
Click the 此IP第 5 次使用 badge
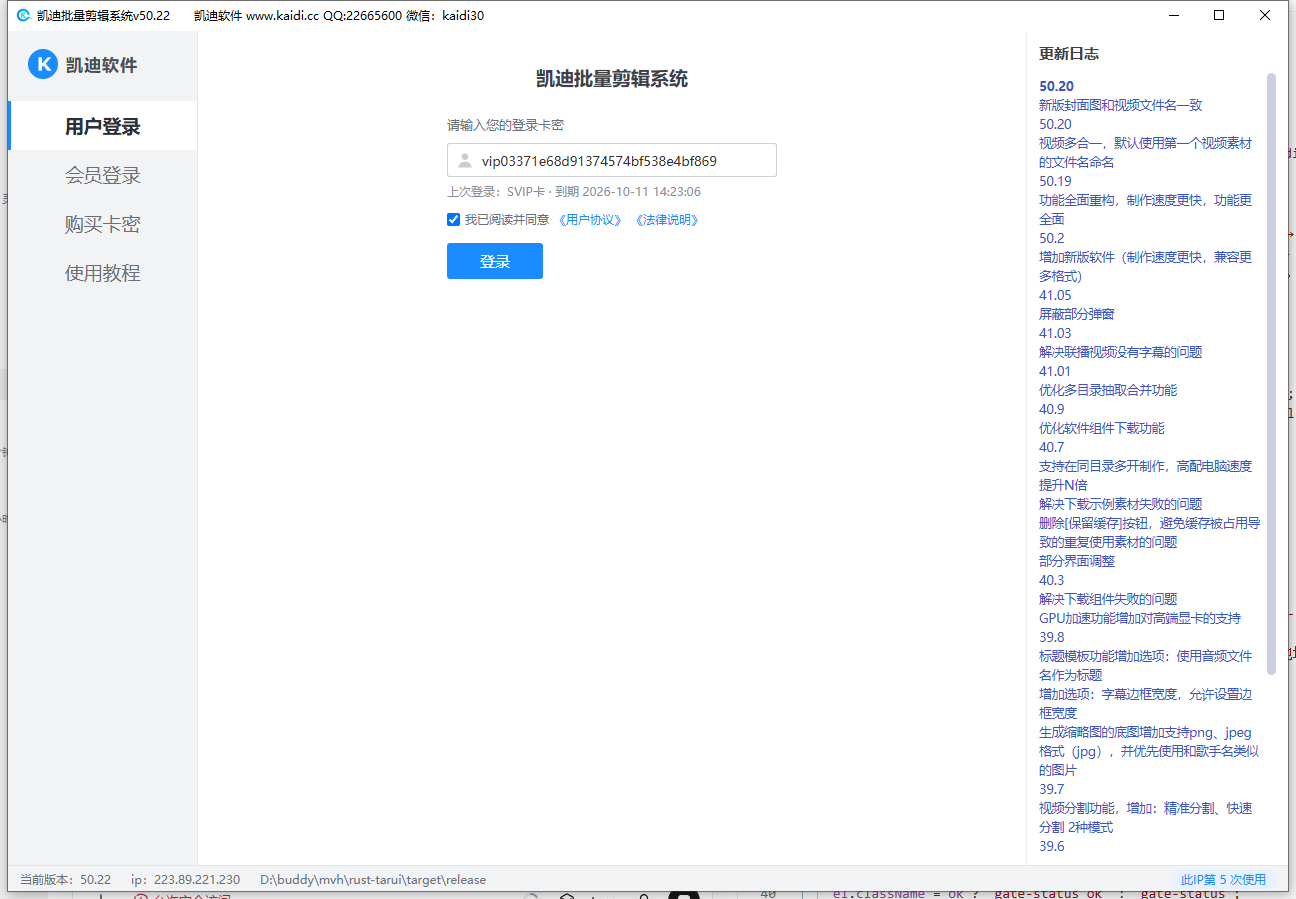pyautogui.click(x=1223, y=880)
